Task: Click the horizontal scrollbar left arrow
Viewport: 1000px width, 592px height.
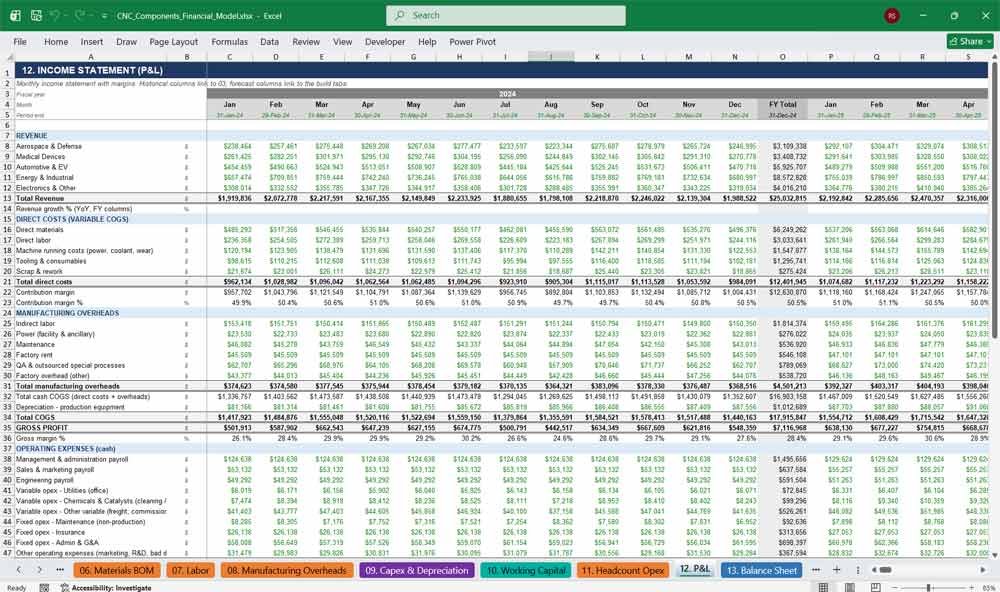Action: click(x=874, y=570)
